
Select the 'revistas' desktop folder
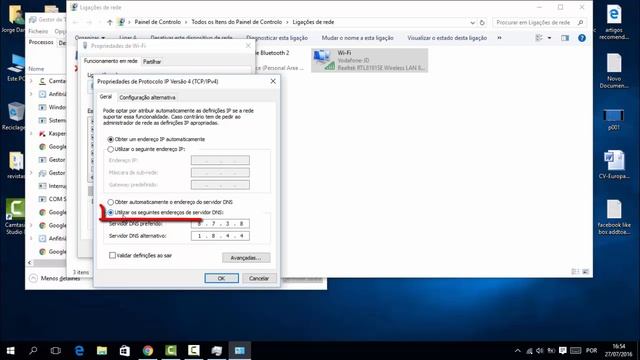[16, 165]
